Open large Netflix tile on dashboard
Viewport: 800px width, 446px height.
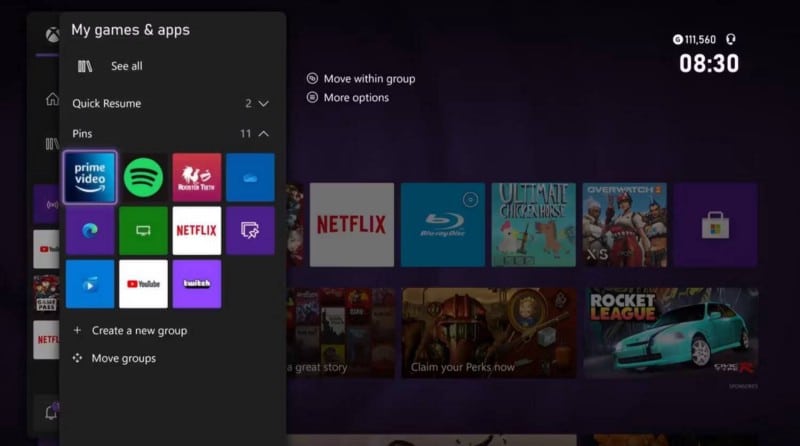pos(352,225)
